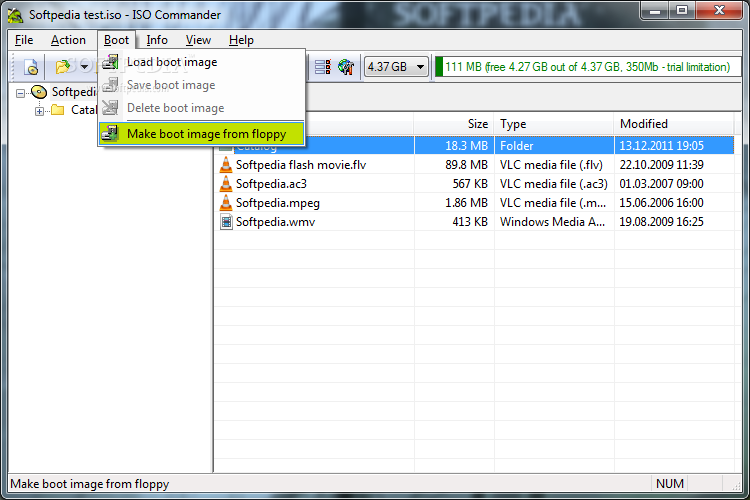The image size is (750, 500).
Task: Open the View menu
Action: coord(198,40)
